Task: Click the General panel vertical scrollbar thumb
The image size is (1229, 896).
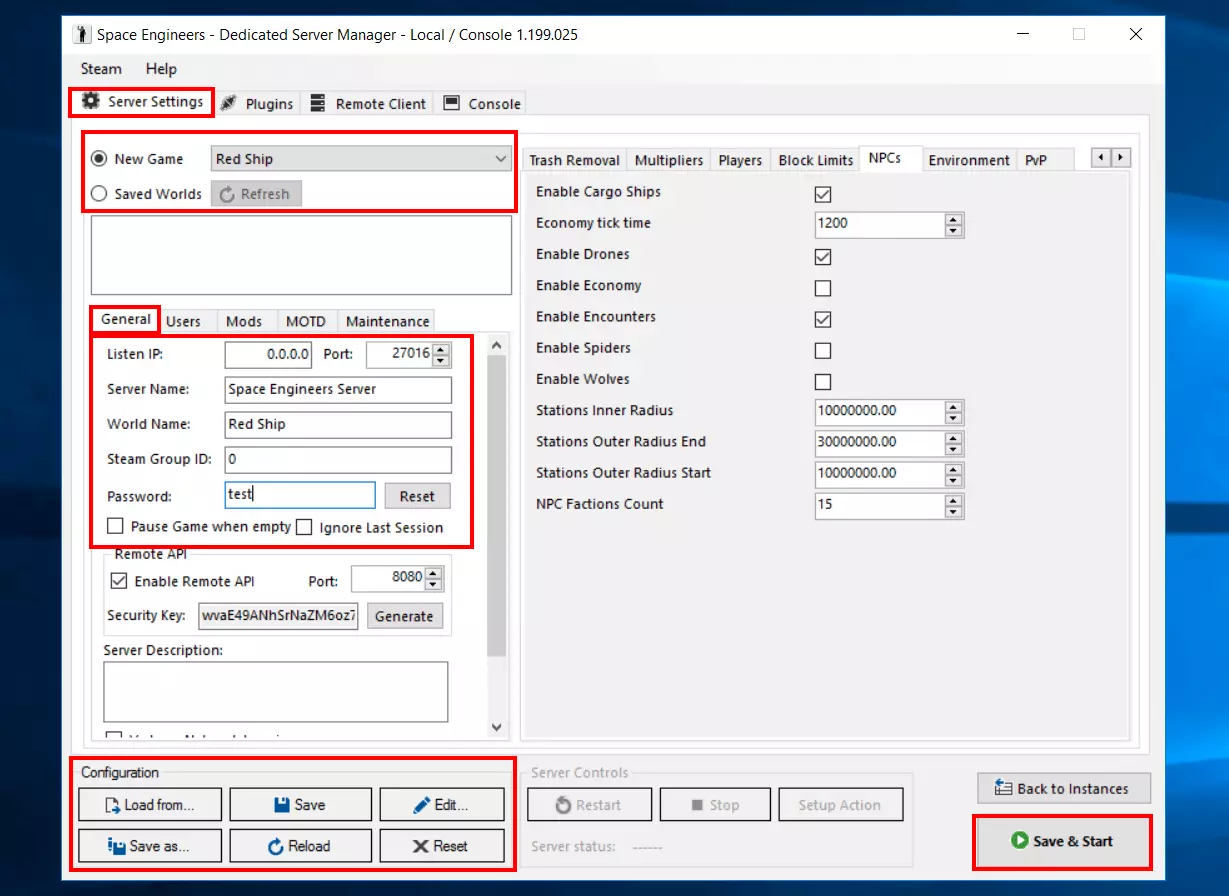Action: point(497,506)
